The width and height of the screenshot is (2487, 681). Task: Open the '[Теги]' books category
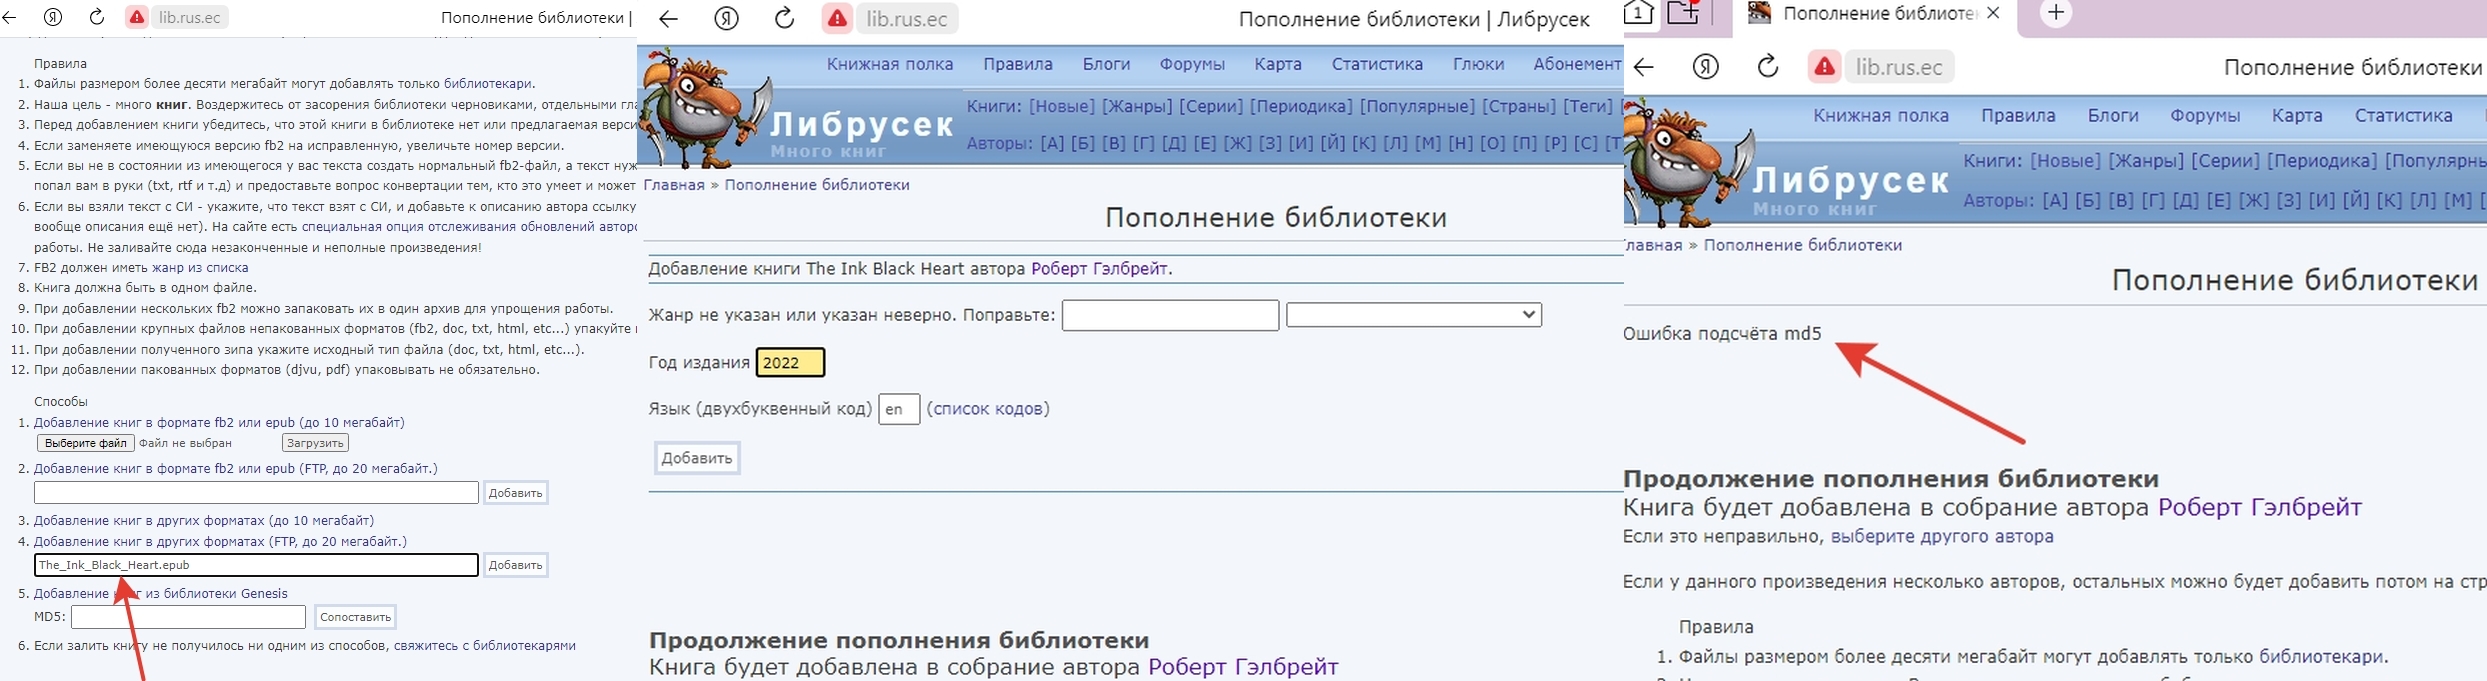pyautogui.click(x=1588, y=106)
